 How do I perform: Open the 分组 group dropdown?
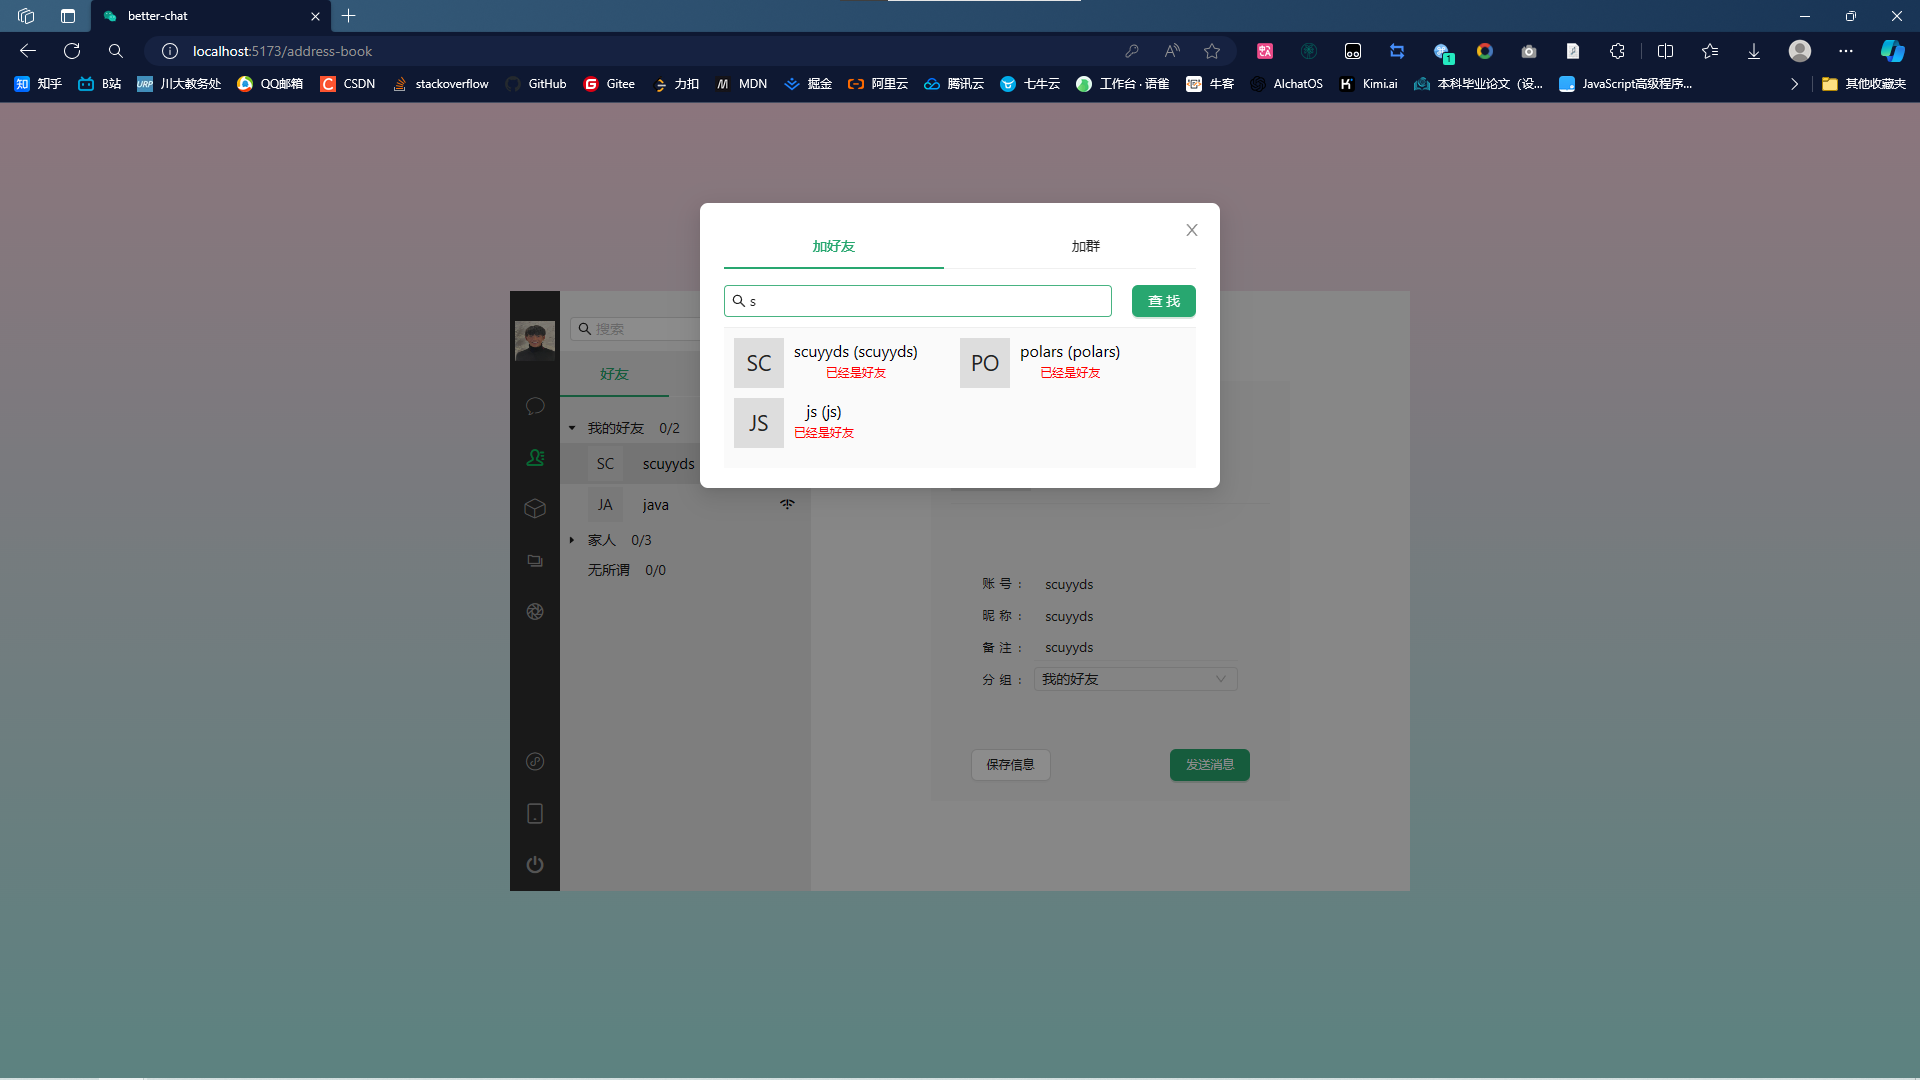(1135, 679)
